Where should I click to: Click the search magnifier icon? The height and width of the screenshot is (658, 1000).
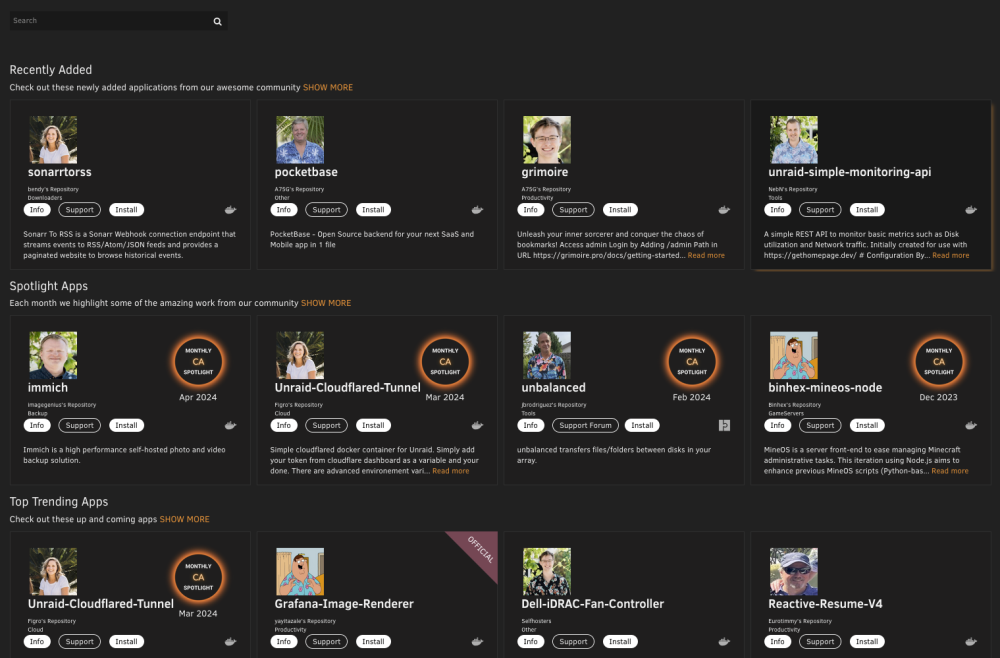pos(217,21)
